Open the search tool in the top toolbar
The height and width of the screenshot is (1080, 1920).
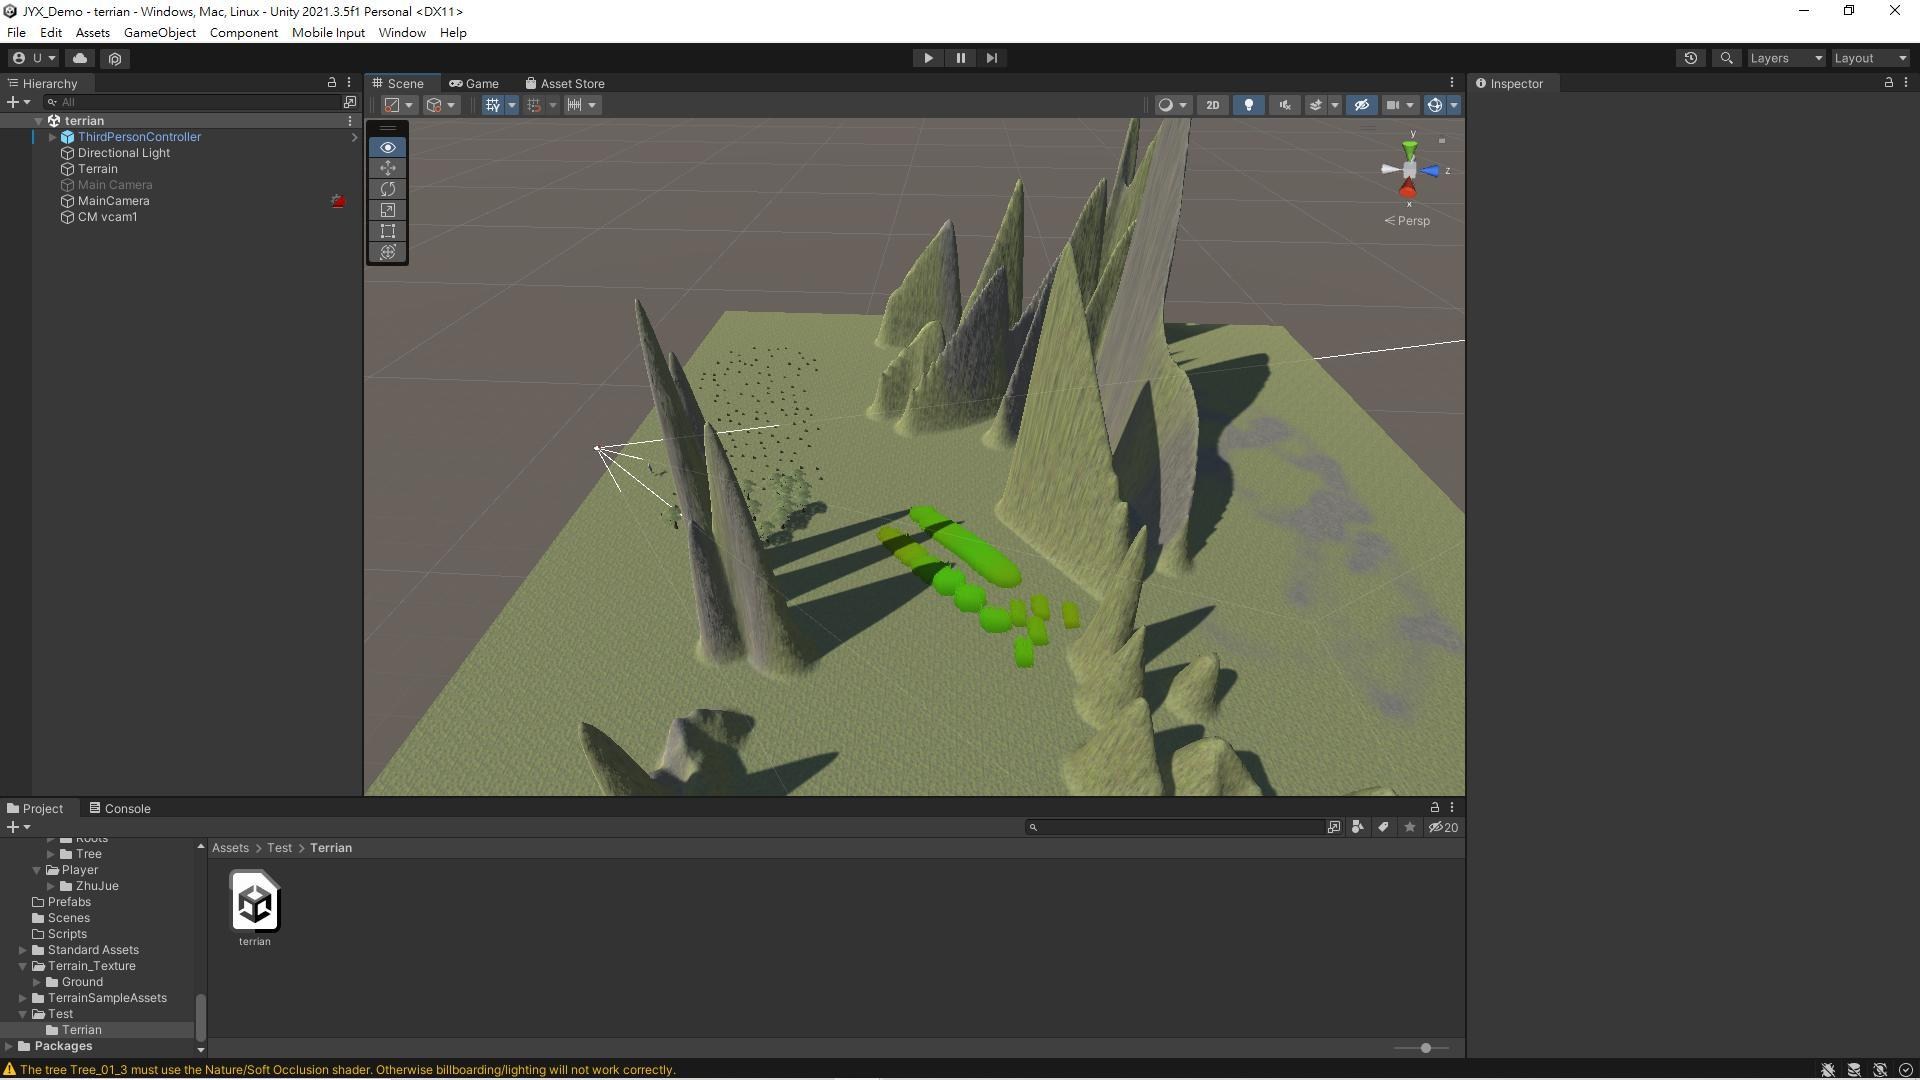click(1726, 58)
